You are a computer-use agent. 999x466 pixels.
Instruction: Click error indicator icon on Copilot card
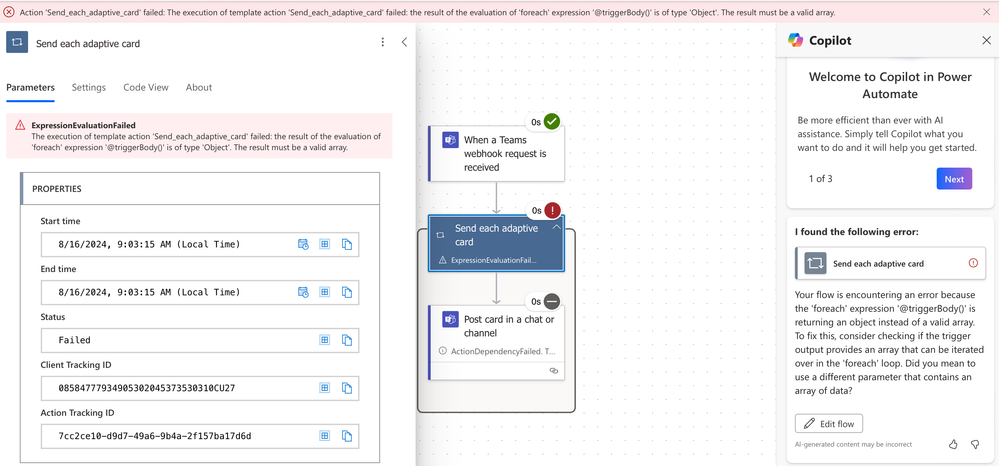point(973,263)
